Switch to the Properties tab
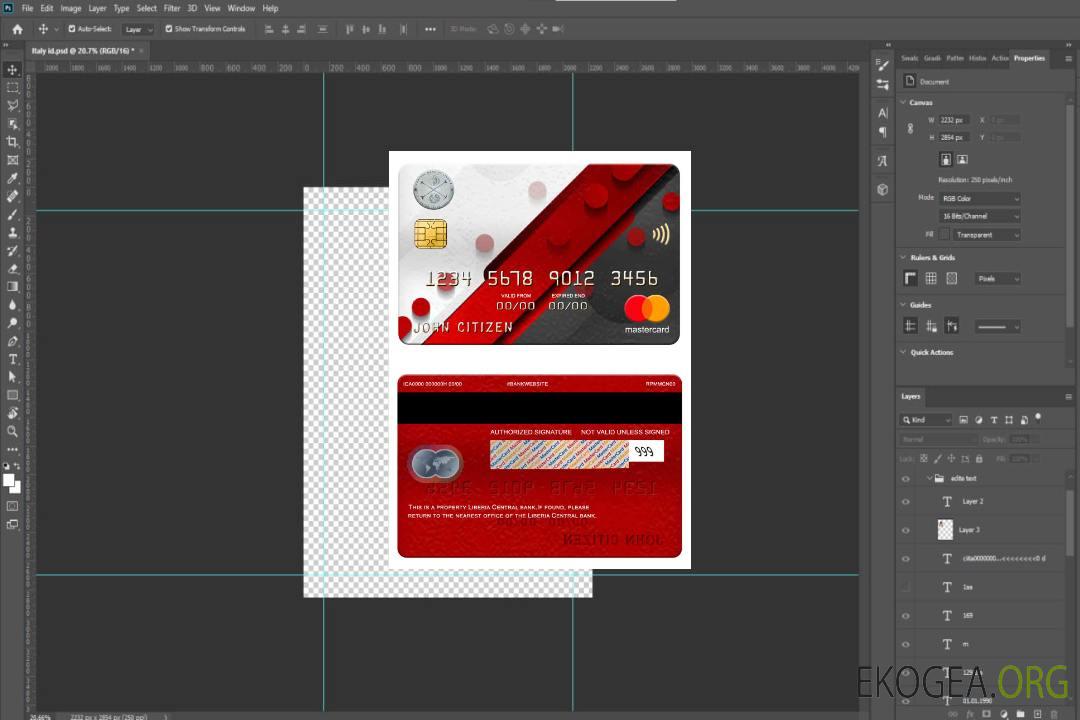The image size is (1080, 720). point(1029,58)
